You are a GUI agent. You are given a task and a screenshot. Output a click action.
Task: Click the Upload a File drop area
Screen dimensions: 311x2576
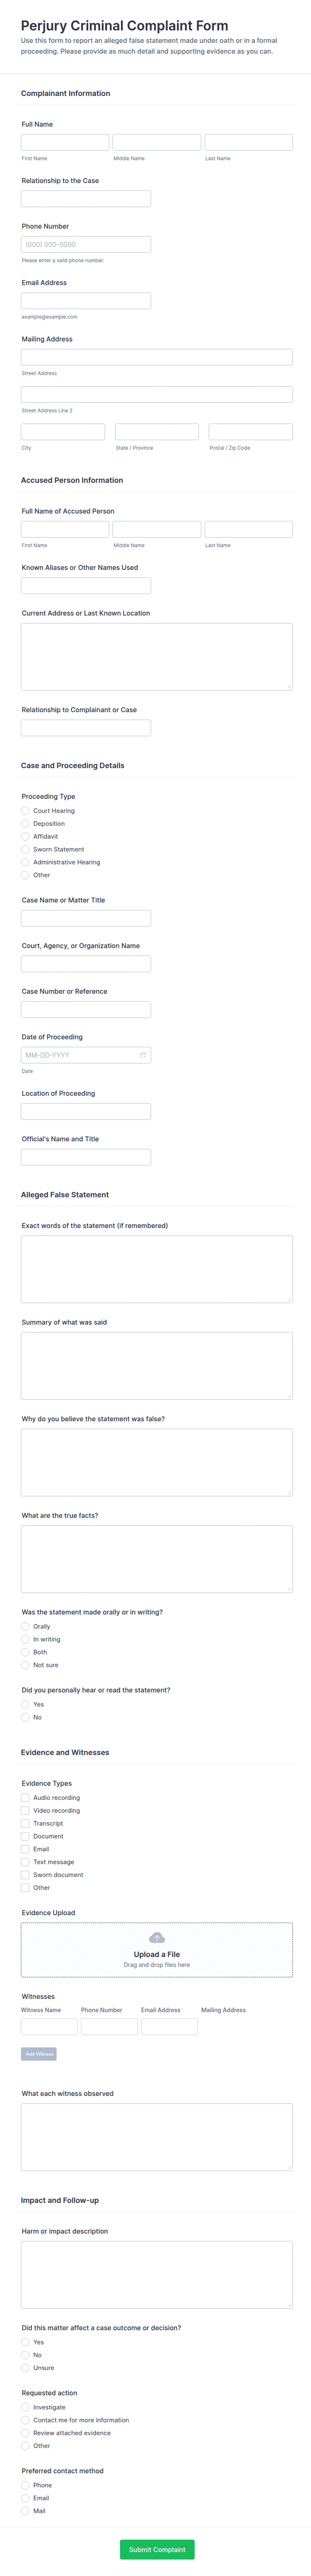tap(157, 1950)
